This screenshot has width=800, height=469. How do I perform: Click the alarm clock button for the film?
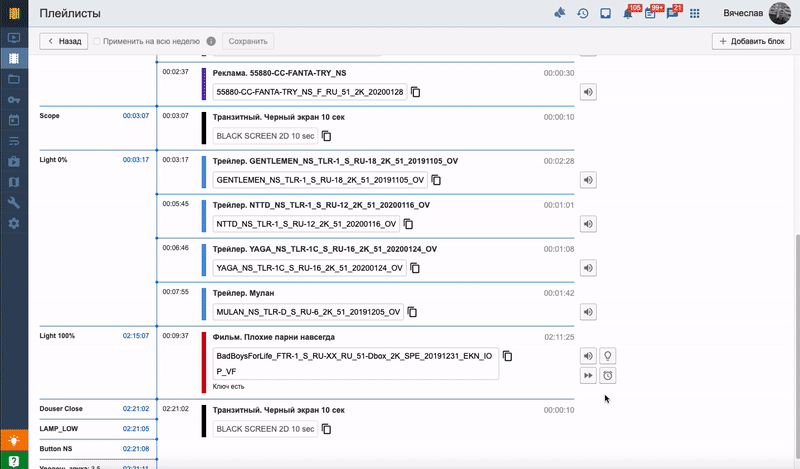[608, 376]
